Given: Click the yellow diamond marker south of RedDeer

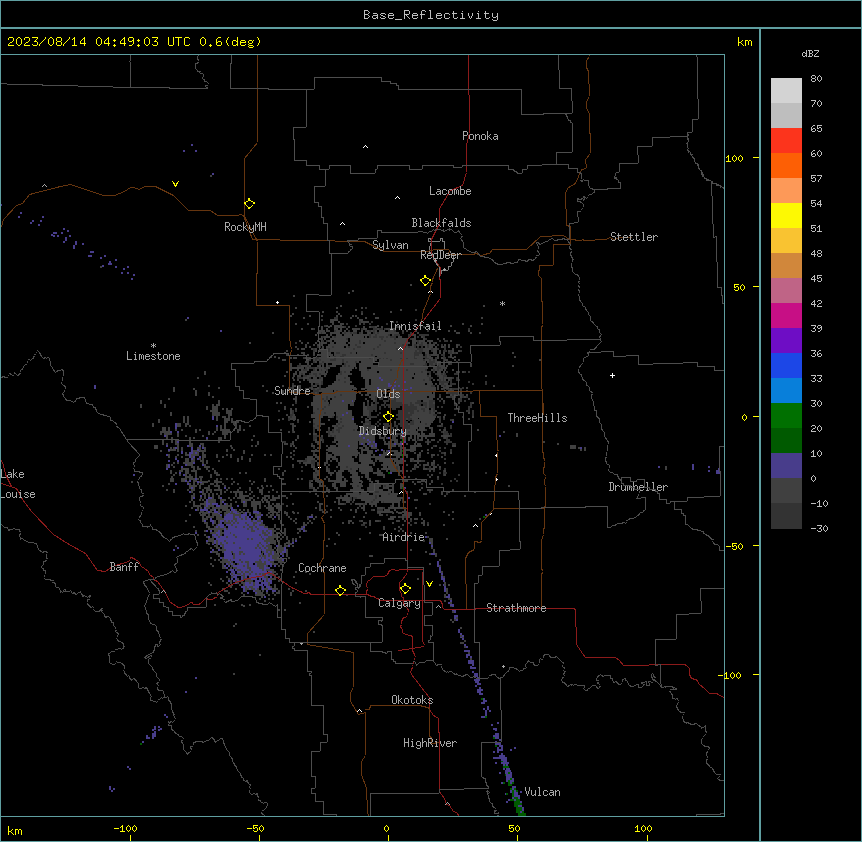Looking at the screenshot, I should (x=425, y=281).
